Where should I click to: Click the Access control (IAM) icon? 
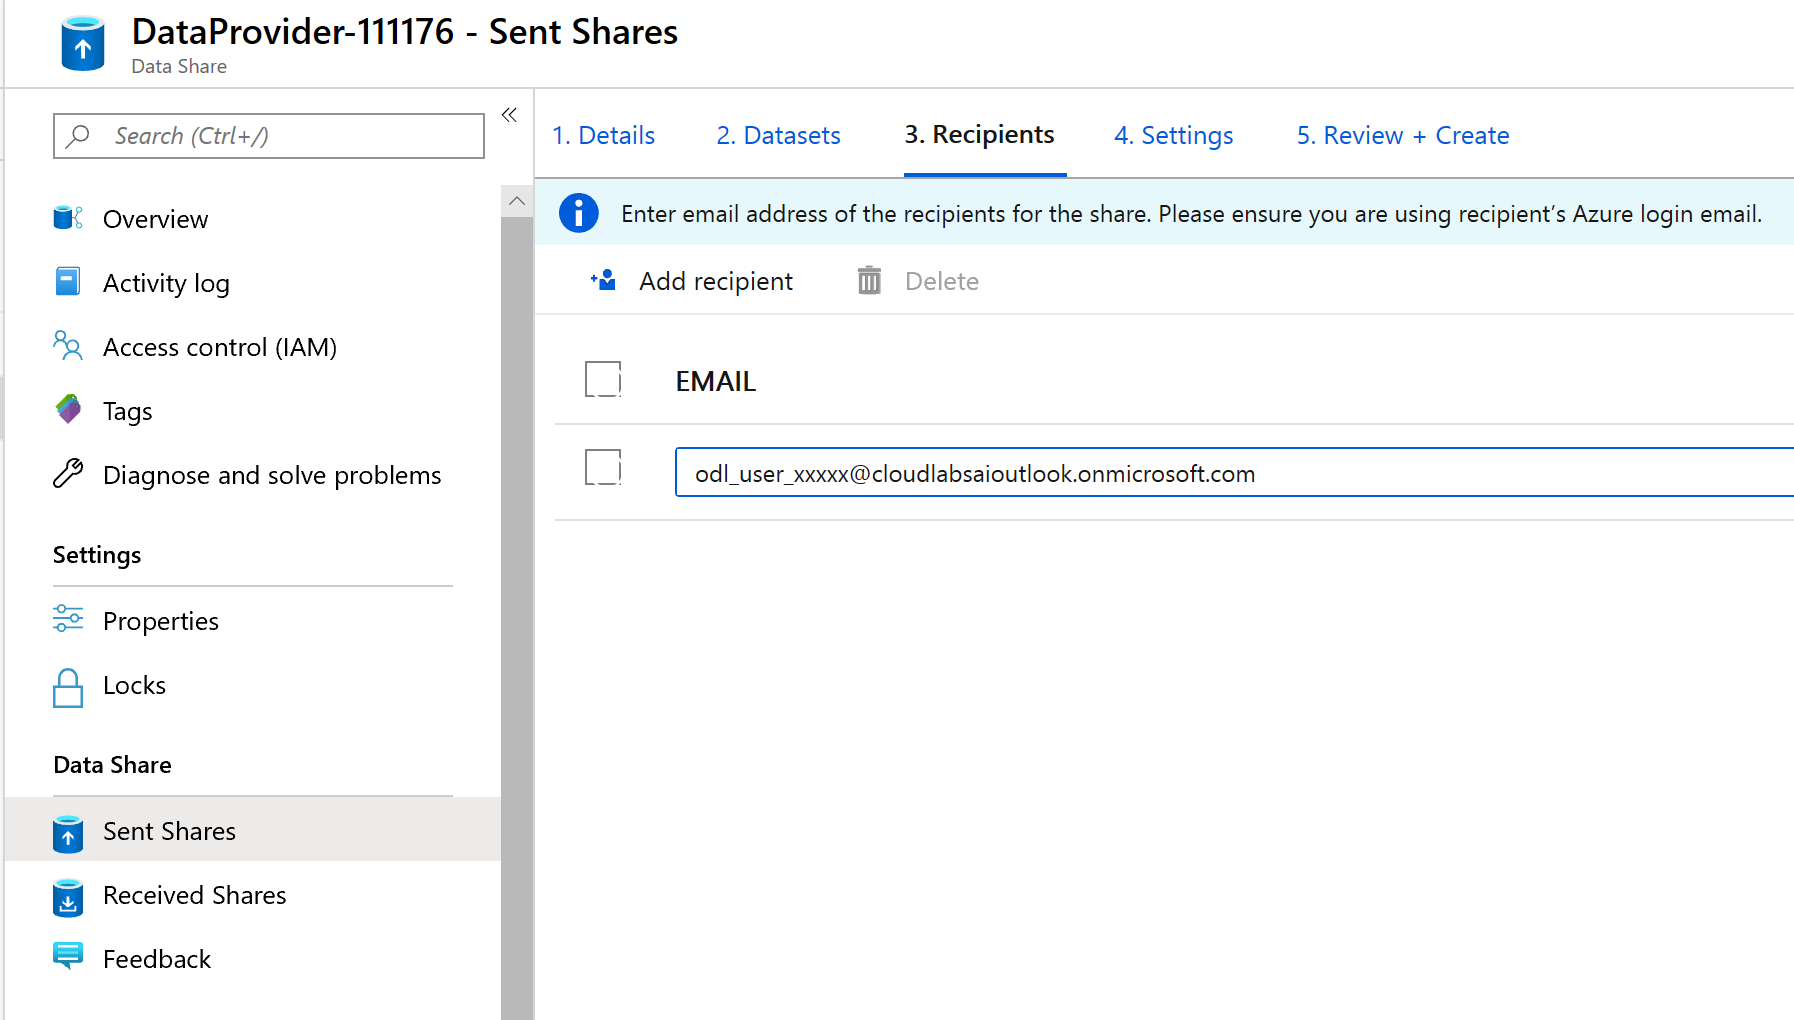tap(68, 346)
